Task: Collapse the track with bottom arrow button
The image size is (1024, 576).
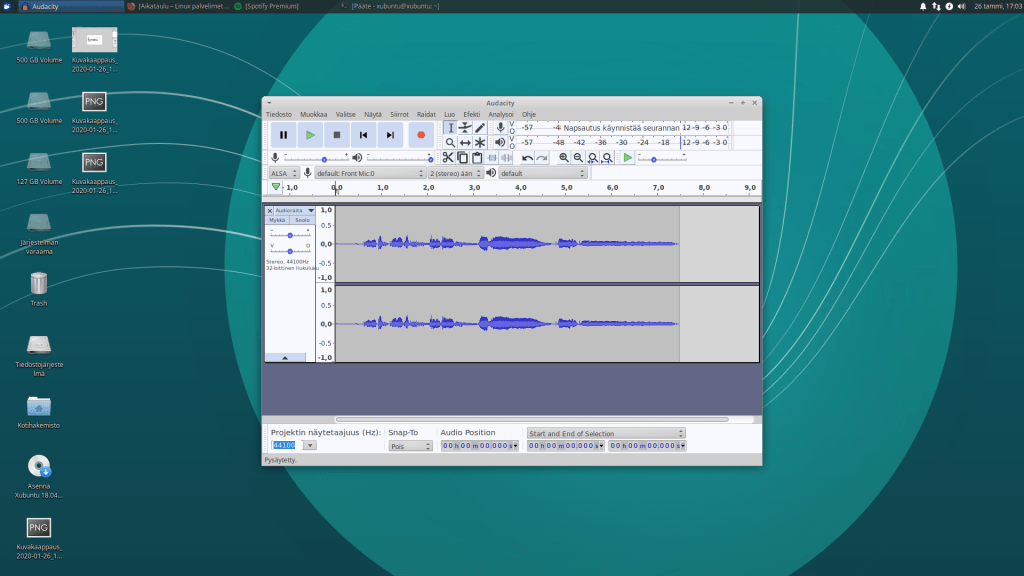Action: tap(285, 357)
